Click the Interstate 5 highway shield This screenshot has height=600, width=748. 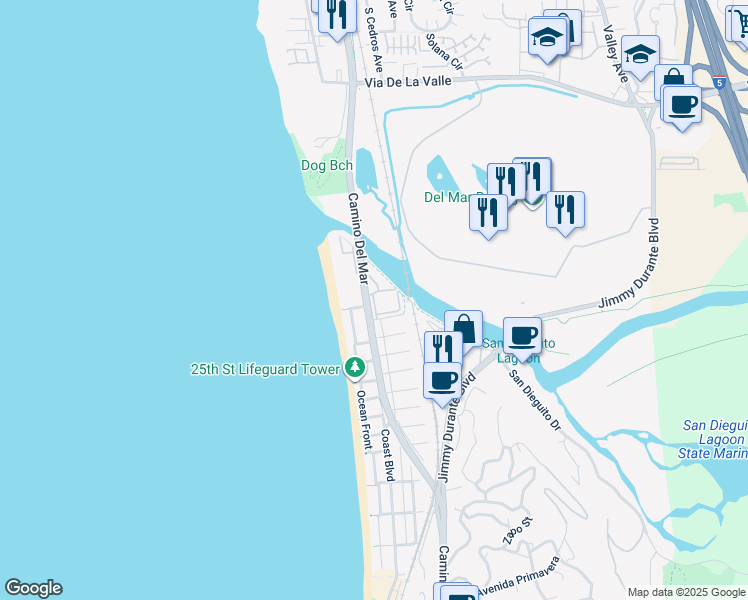[x=720, y=82]
